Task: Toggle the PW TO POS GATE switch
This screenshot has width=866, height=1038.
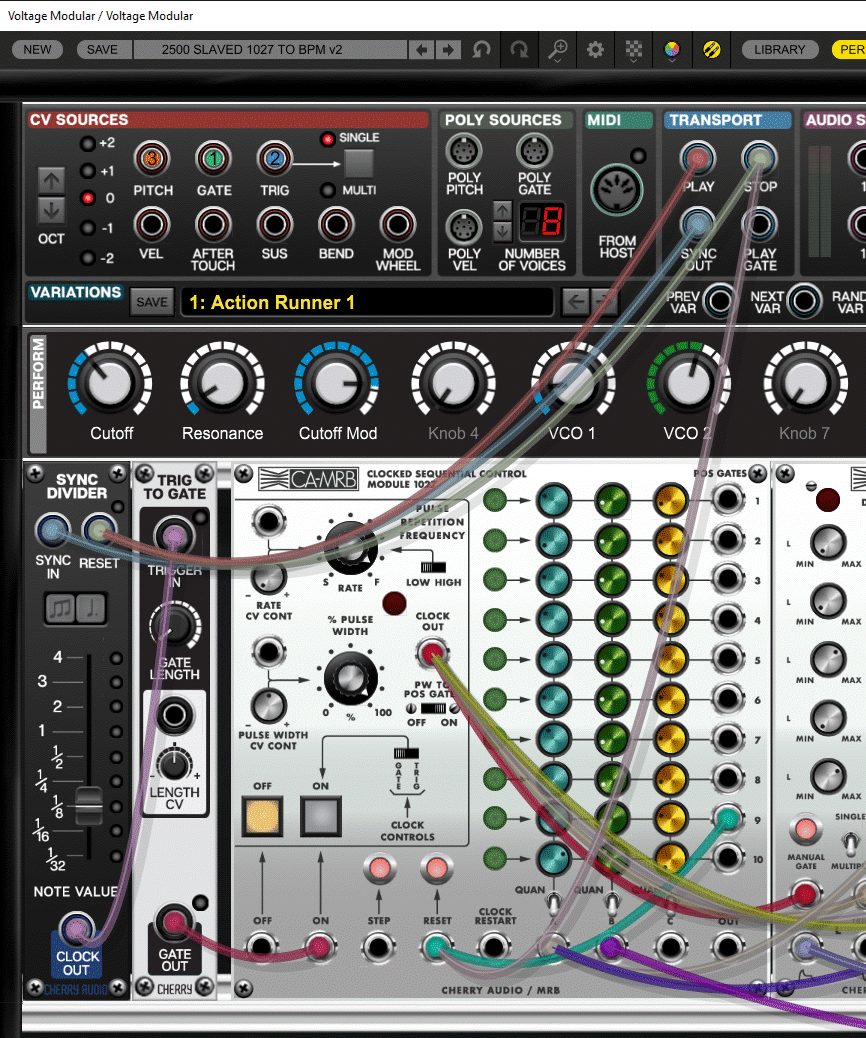Action: pyautogui.click(x=434, y=708)
